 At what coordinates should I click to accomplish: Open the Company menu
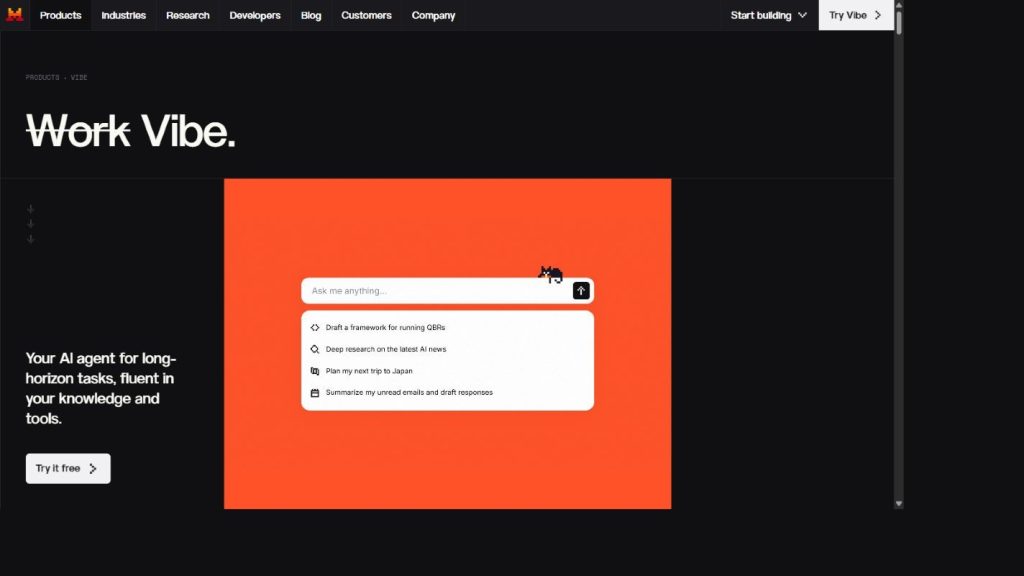point(433,15)
